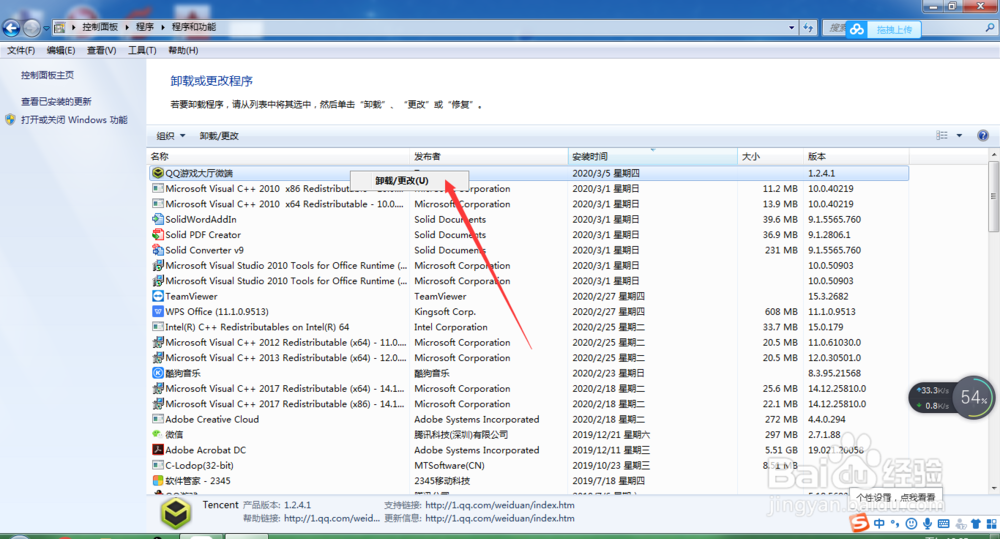
Task: Select the Solid Converter v9 icon
Action: 158,249
